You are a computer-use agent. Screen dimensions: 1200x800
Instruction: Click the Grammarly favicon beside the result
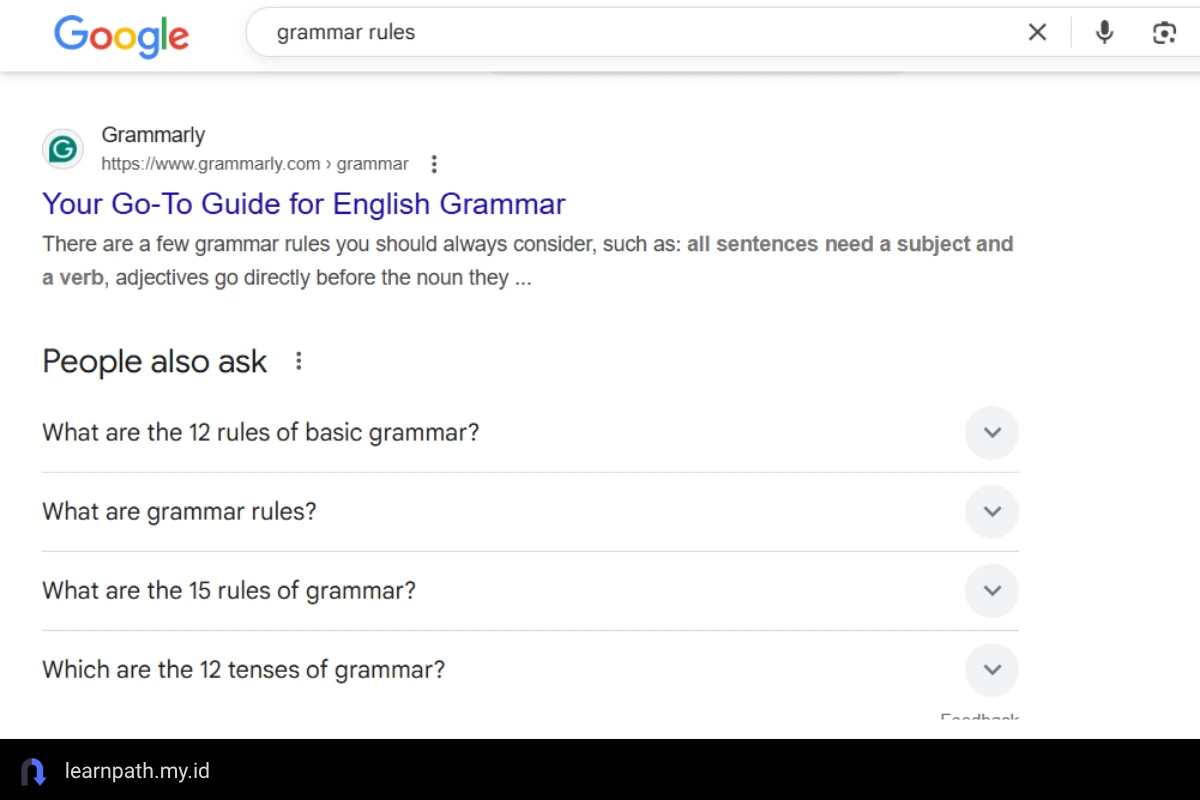click(x=63, y=150)
